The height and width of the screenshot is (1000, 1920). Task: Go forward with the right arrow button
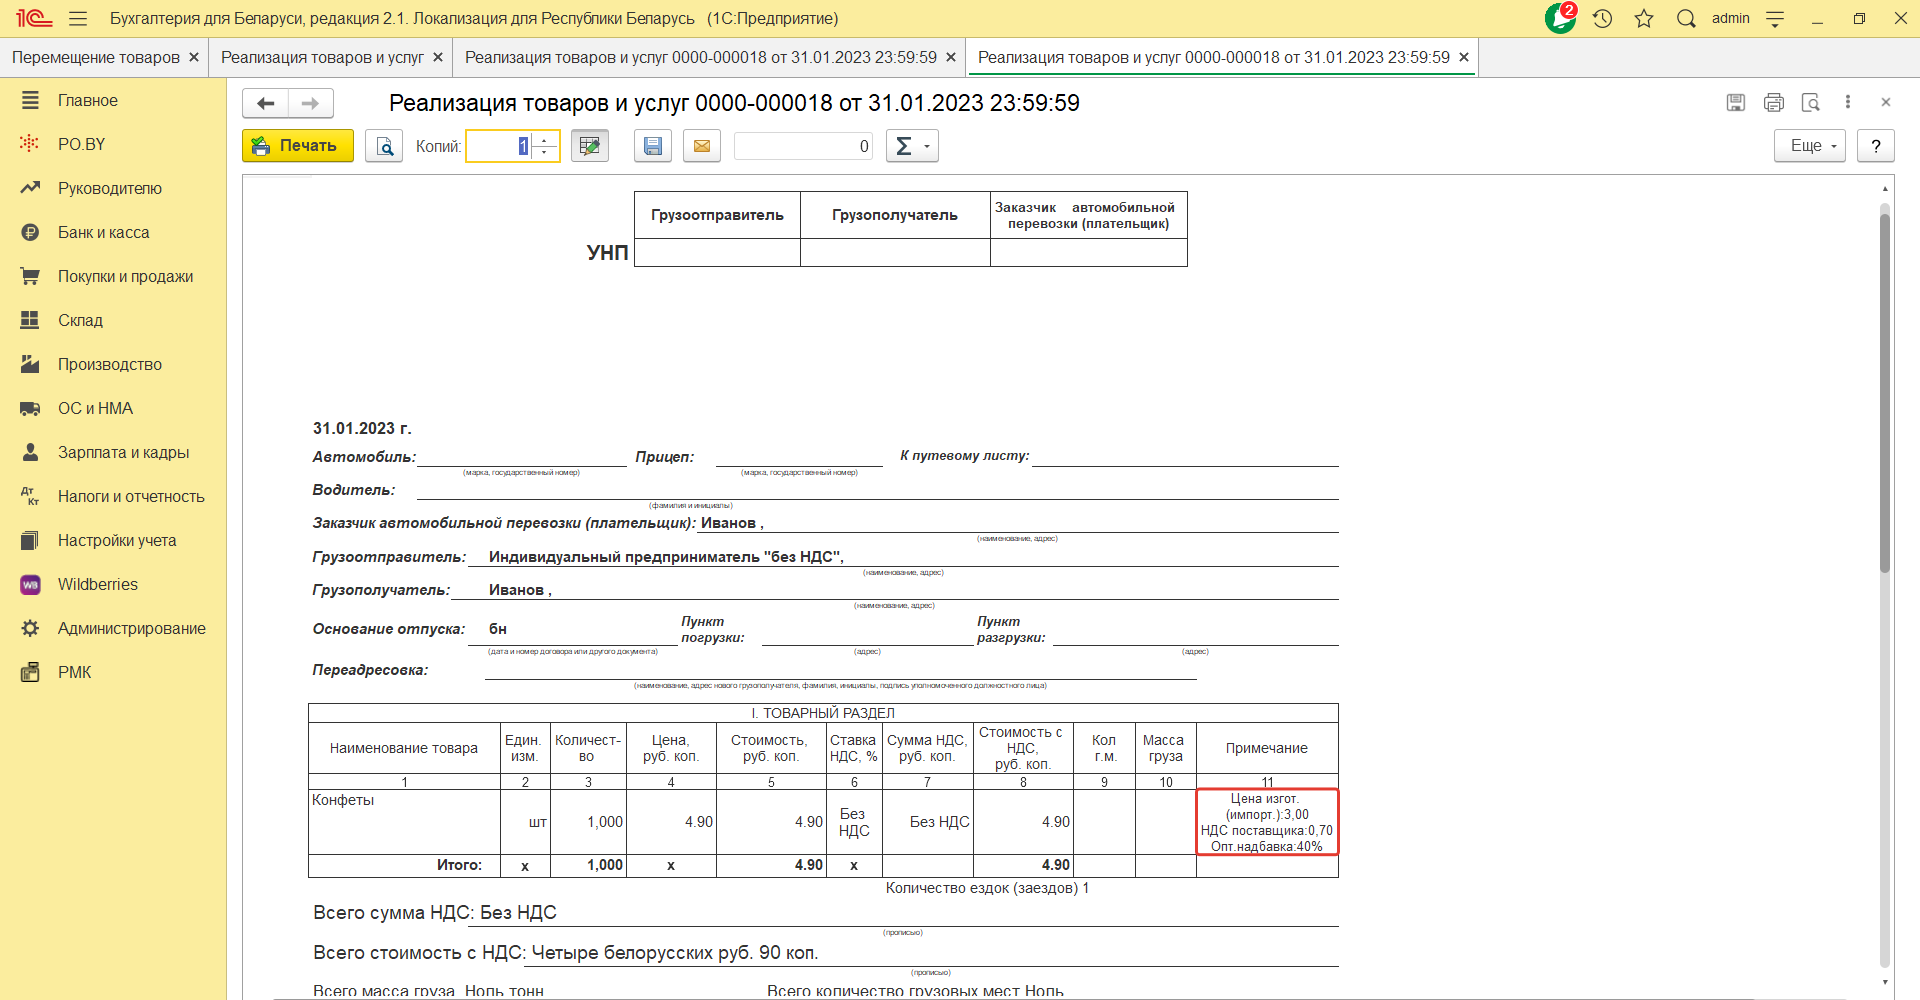click(x=311, y=103)
